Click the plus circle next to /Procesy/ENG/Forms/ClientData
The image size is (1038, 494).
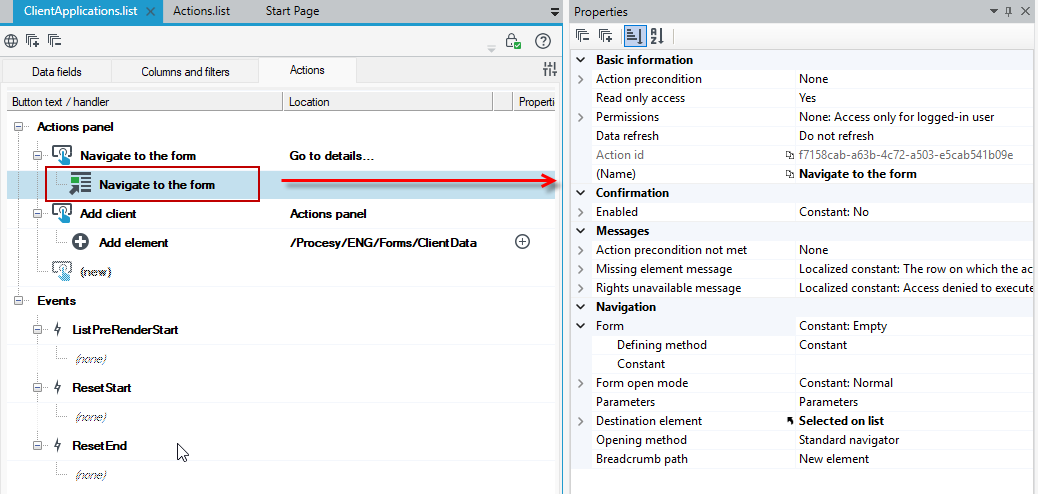coord(522,242)
